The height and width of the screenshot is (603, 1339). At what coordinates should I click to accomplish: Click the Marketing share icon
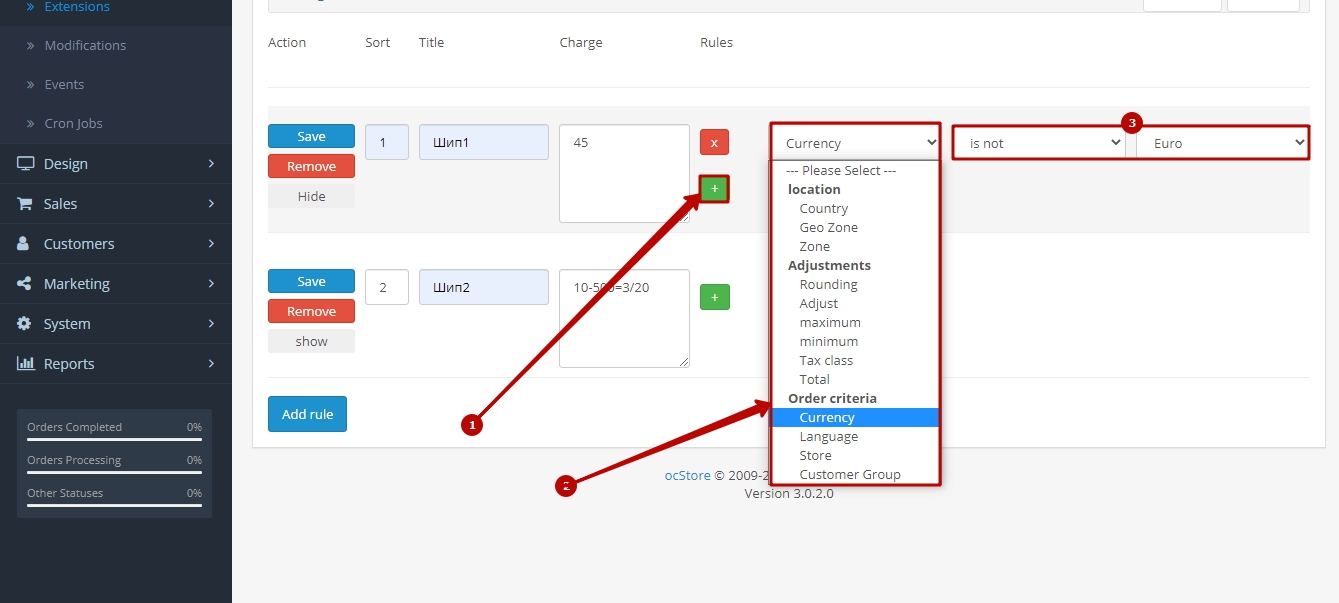tap(24, 283)
